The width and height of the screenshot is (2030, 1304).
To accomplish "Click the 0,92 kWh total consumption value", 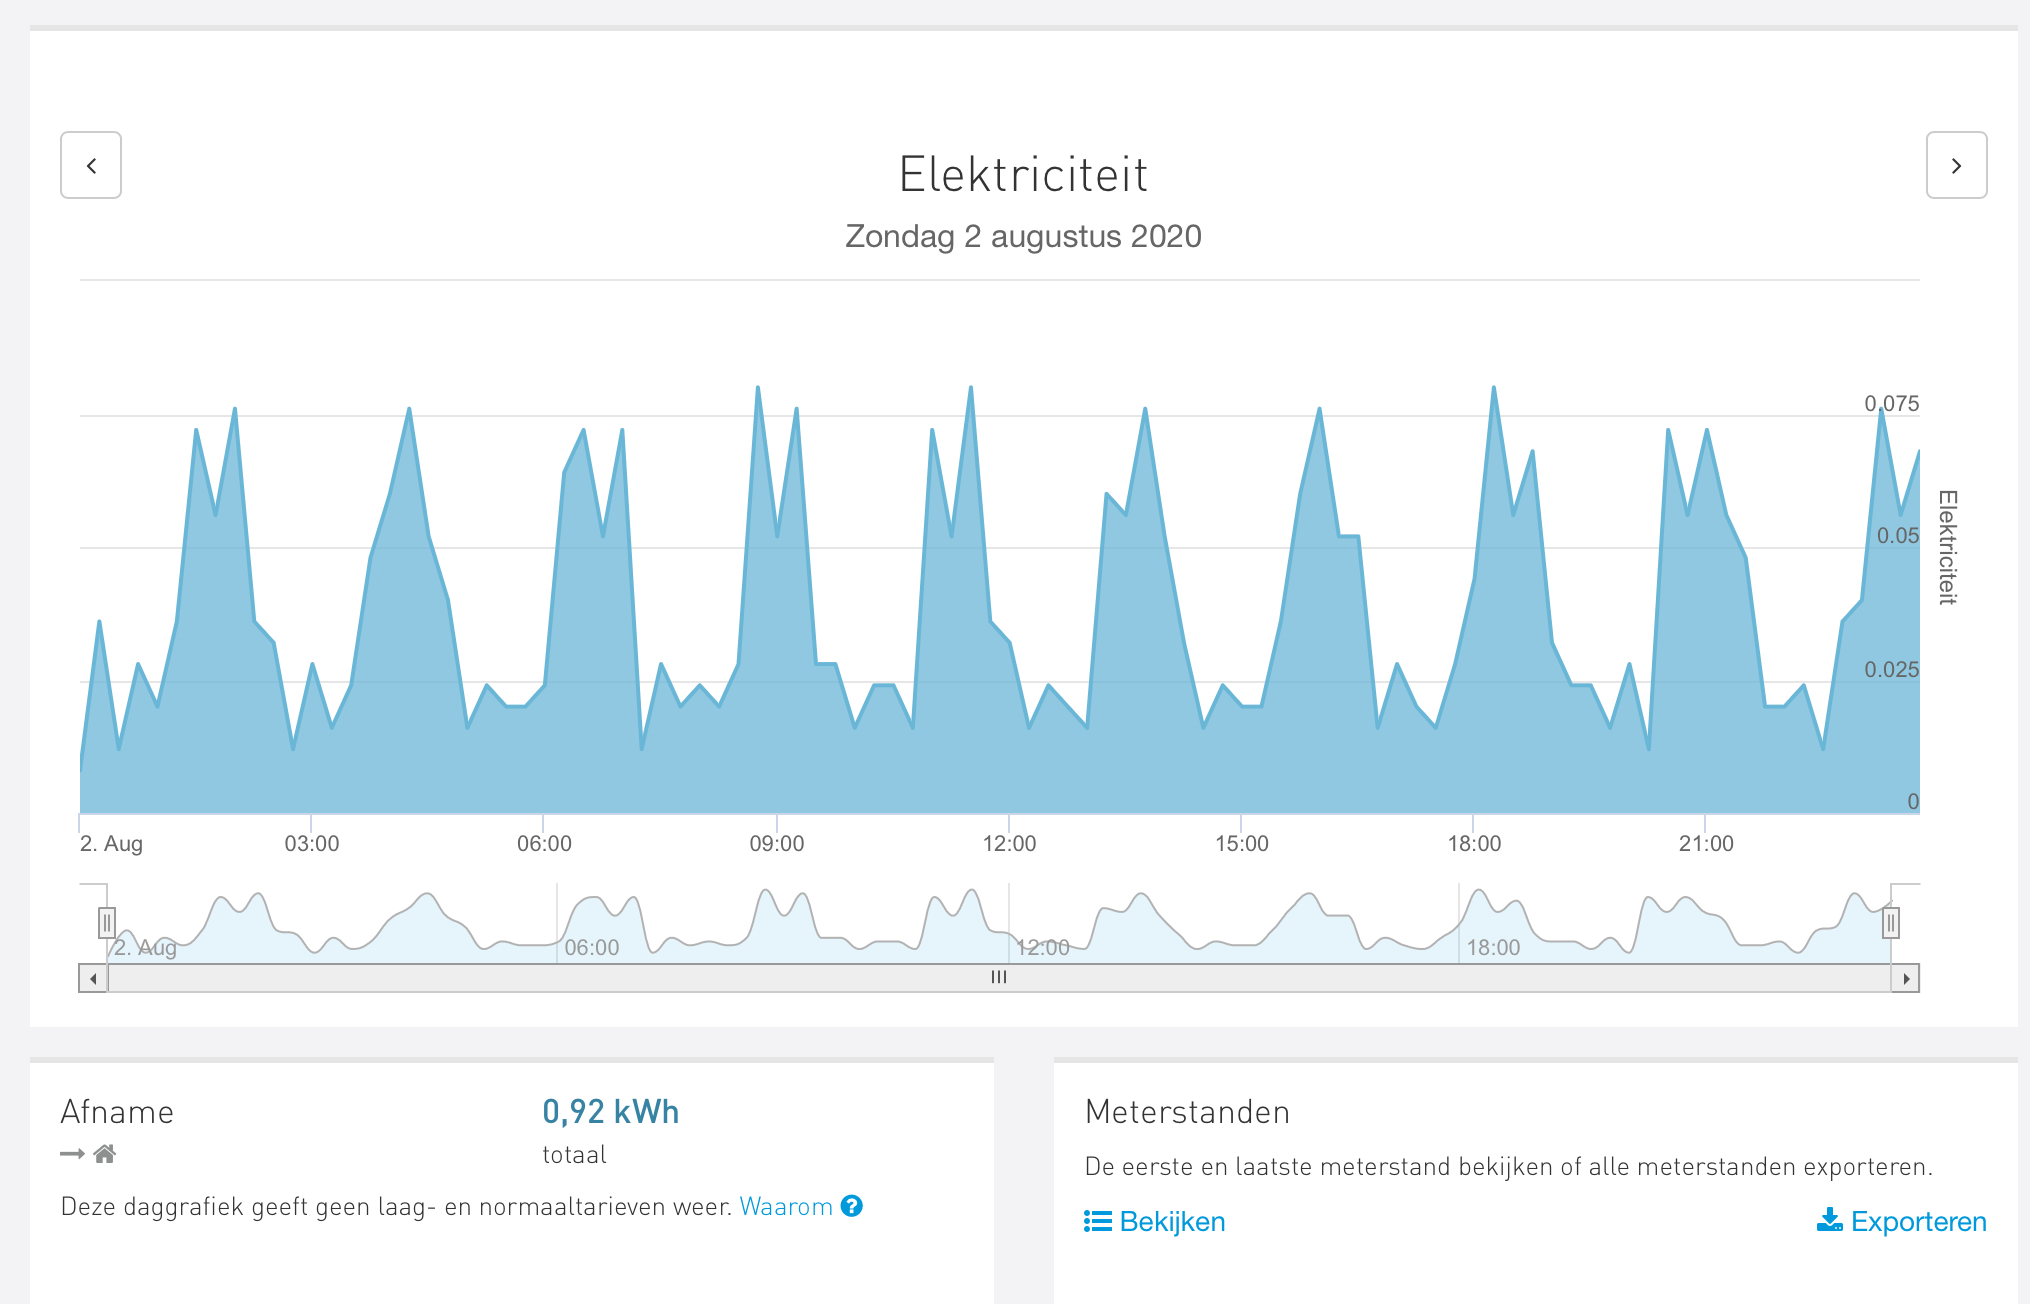I will [x=611, y=1111].
